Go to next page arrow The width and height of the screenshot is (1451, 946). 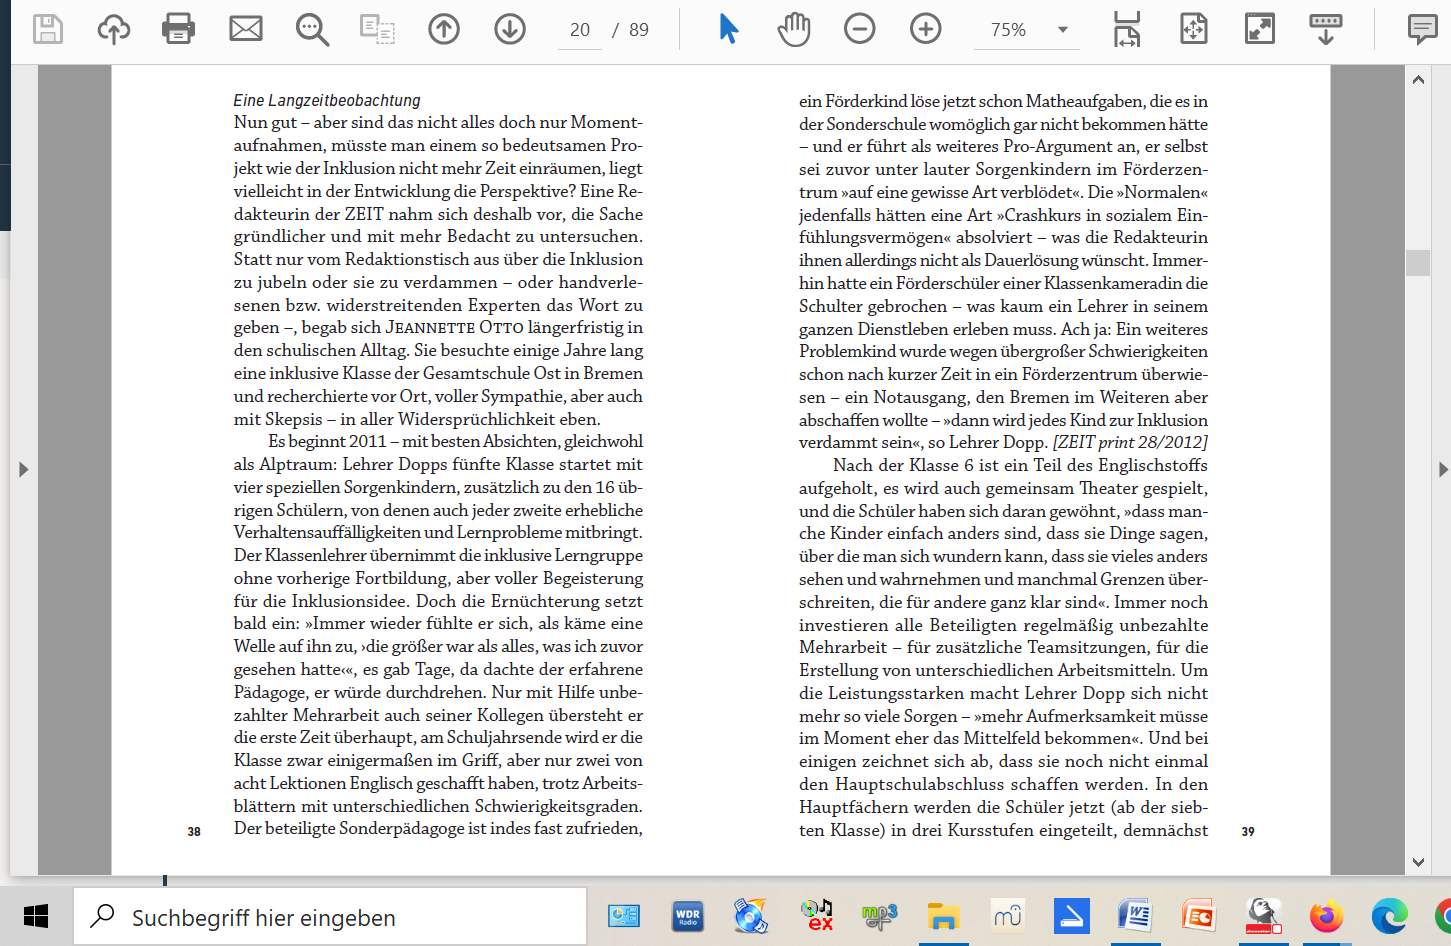point(510,29)
